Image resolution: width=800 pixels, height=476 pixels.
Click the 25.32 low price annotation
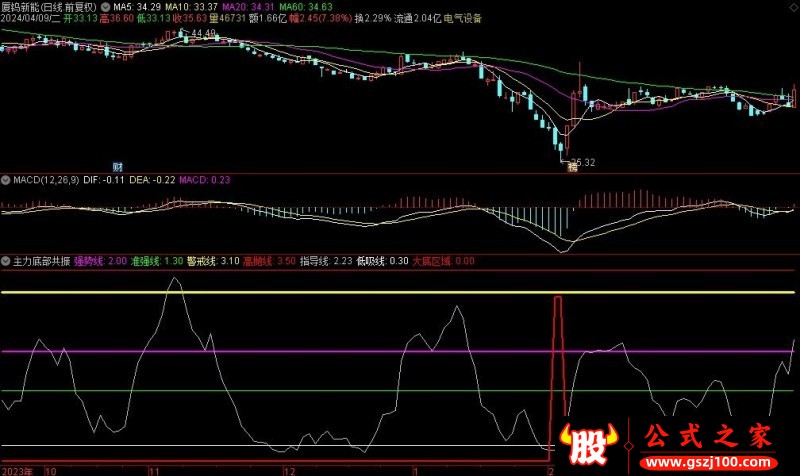(x=583, y=162)
